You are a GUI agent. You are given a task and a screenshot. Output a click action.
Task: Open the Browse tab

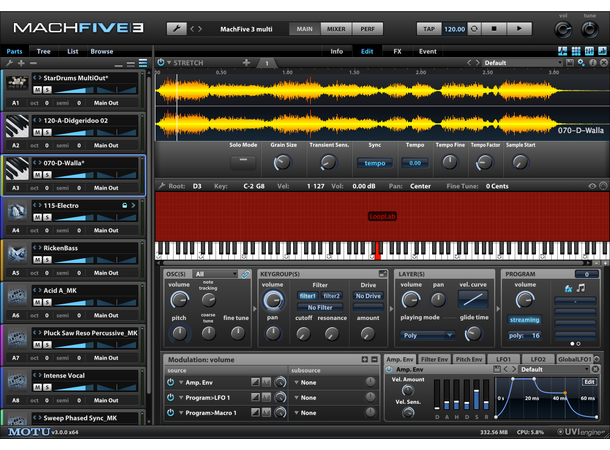[102, 51]
